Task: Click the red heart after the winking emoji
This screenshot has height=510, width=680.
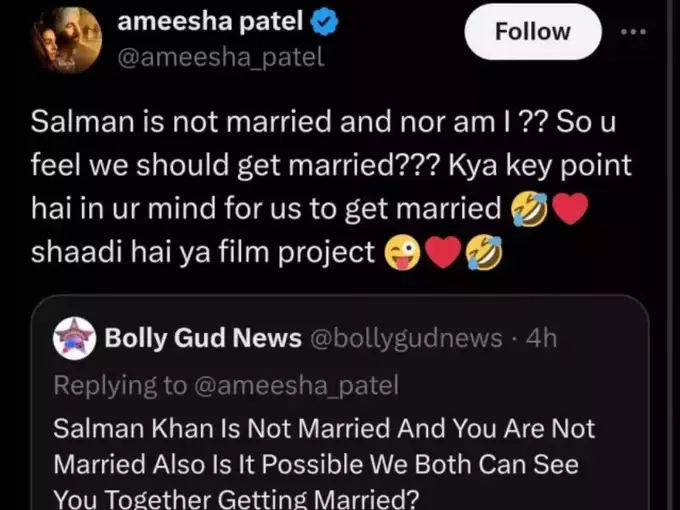Action: coord(442,253)
